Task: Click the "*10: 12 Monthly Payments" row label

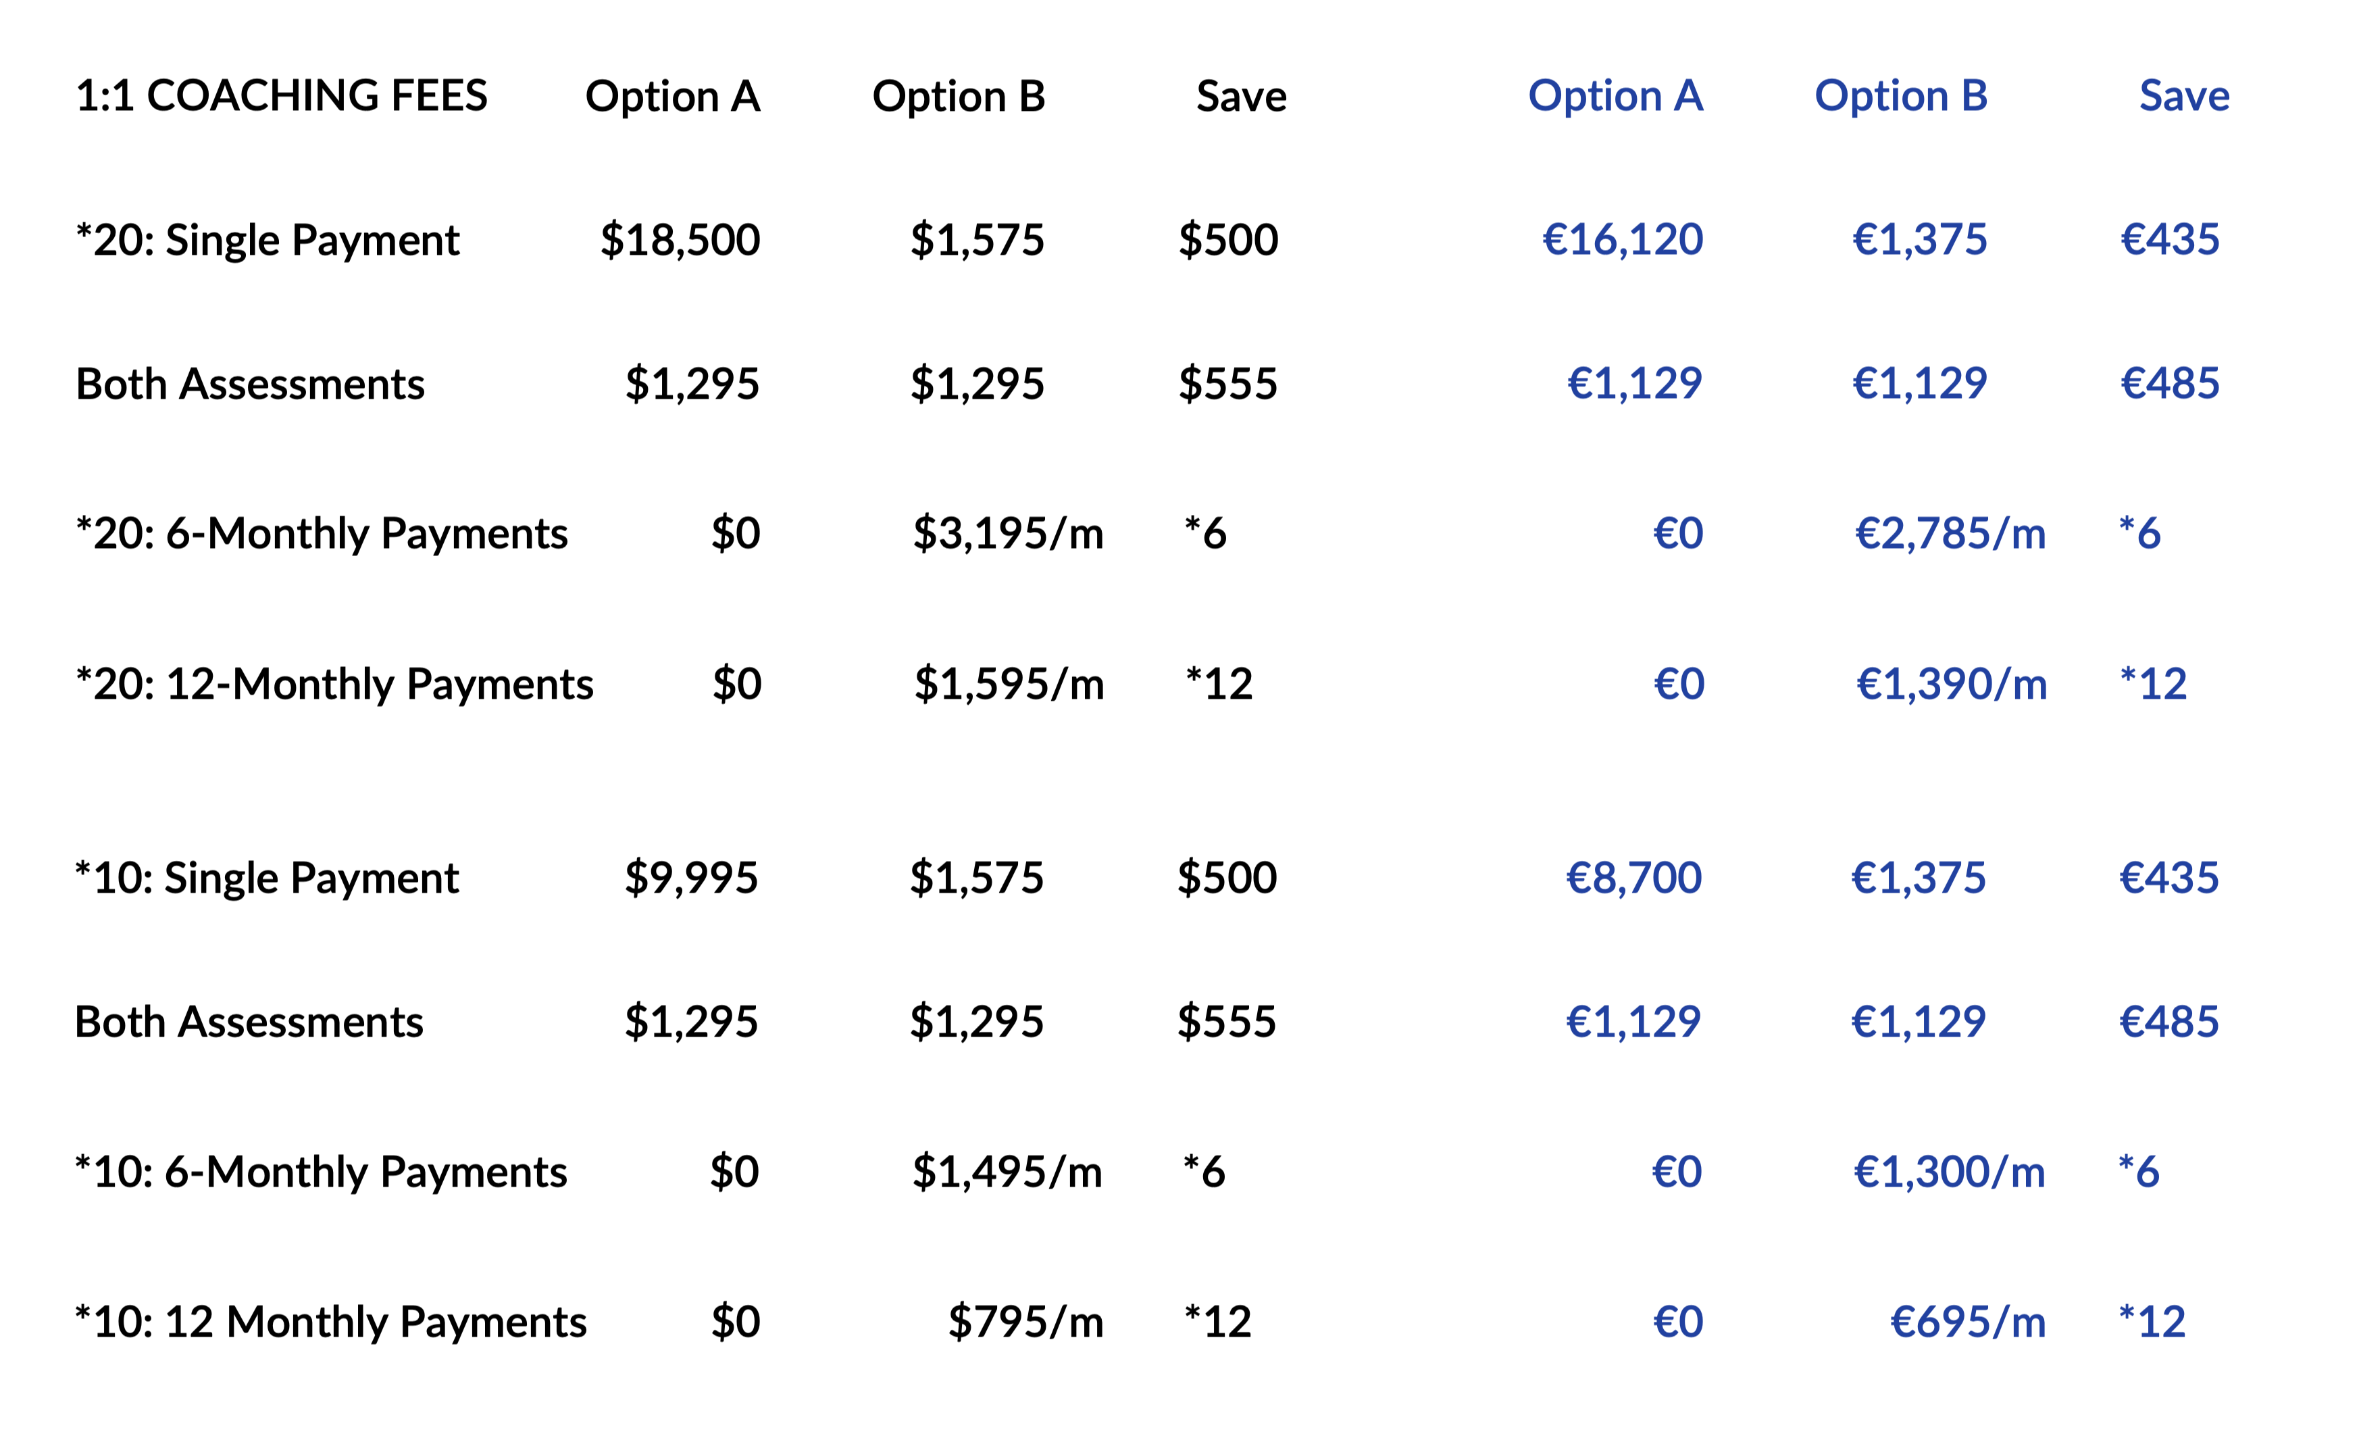Action: (x=330, y=1322)
